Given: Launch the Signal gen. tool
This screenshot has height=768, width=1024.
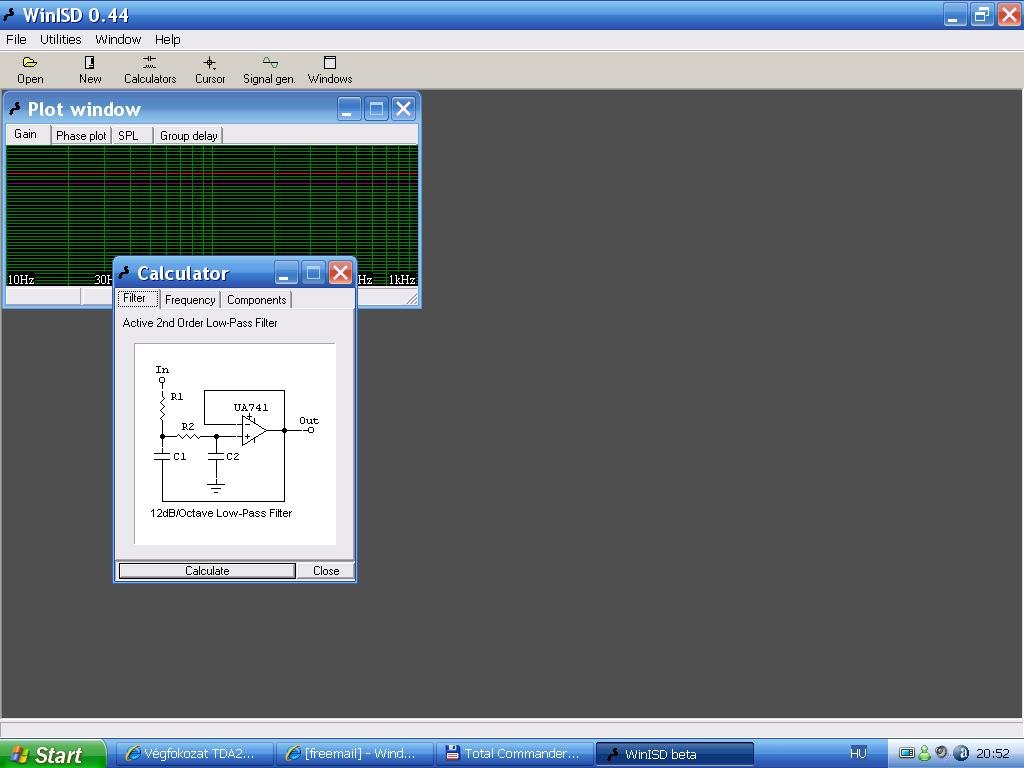Looking at the screenshot, I should (x=269, y=70).
